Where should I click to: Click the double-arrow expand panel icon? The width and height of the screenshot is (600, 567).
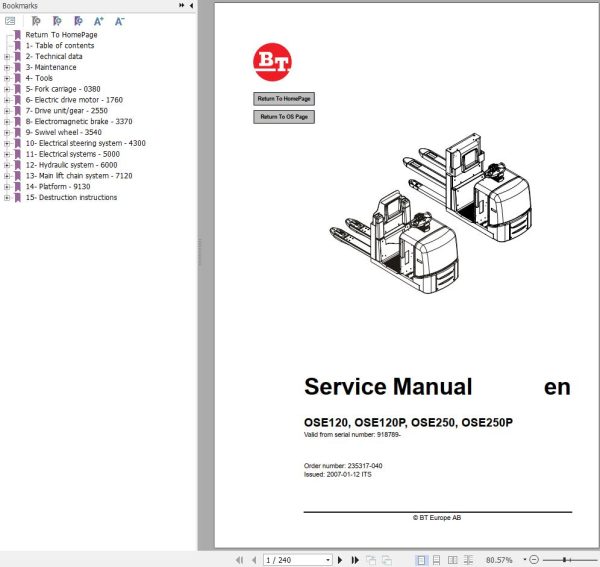pos(181,5)
